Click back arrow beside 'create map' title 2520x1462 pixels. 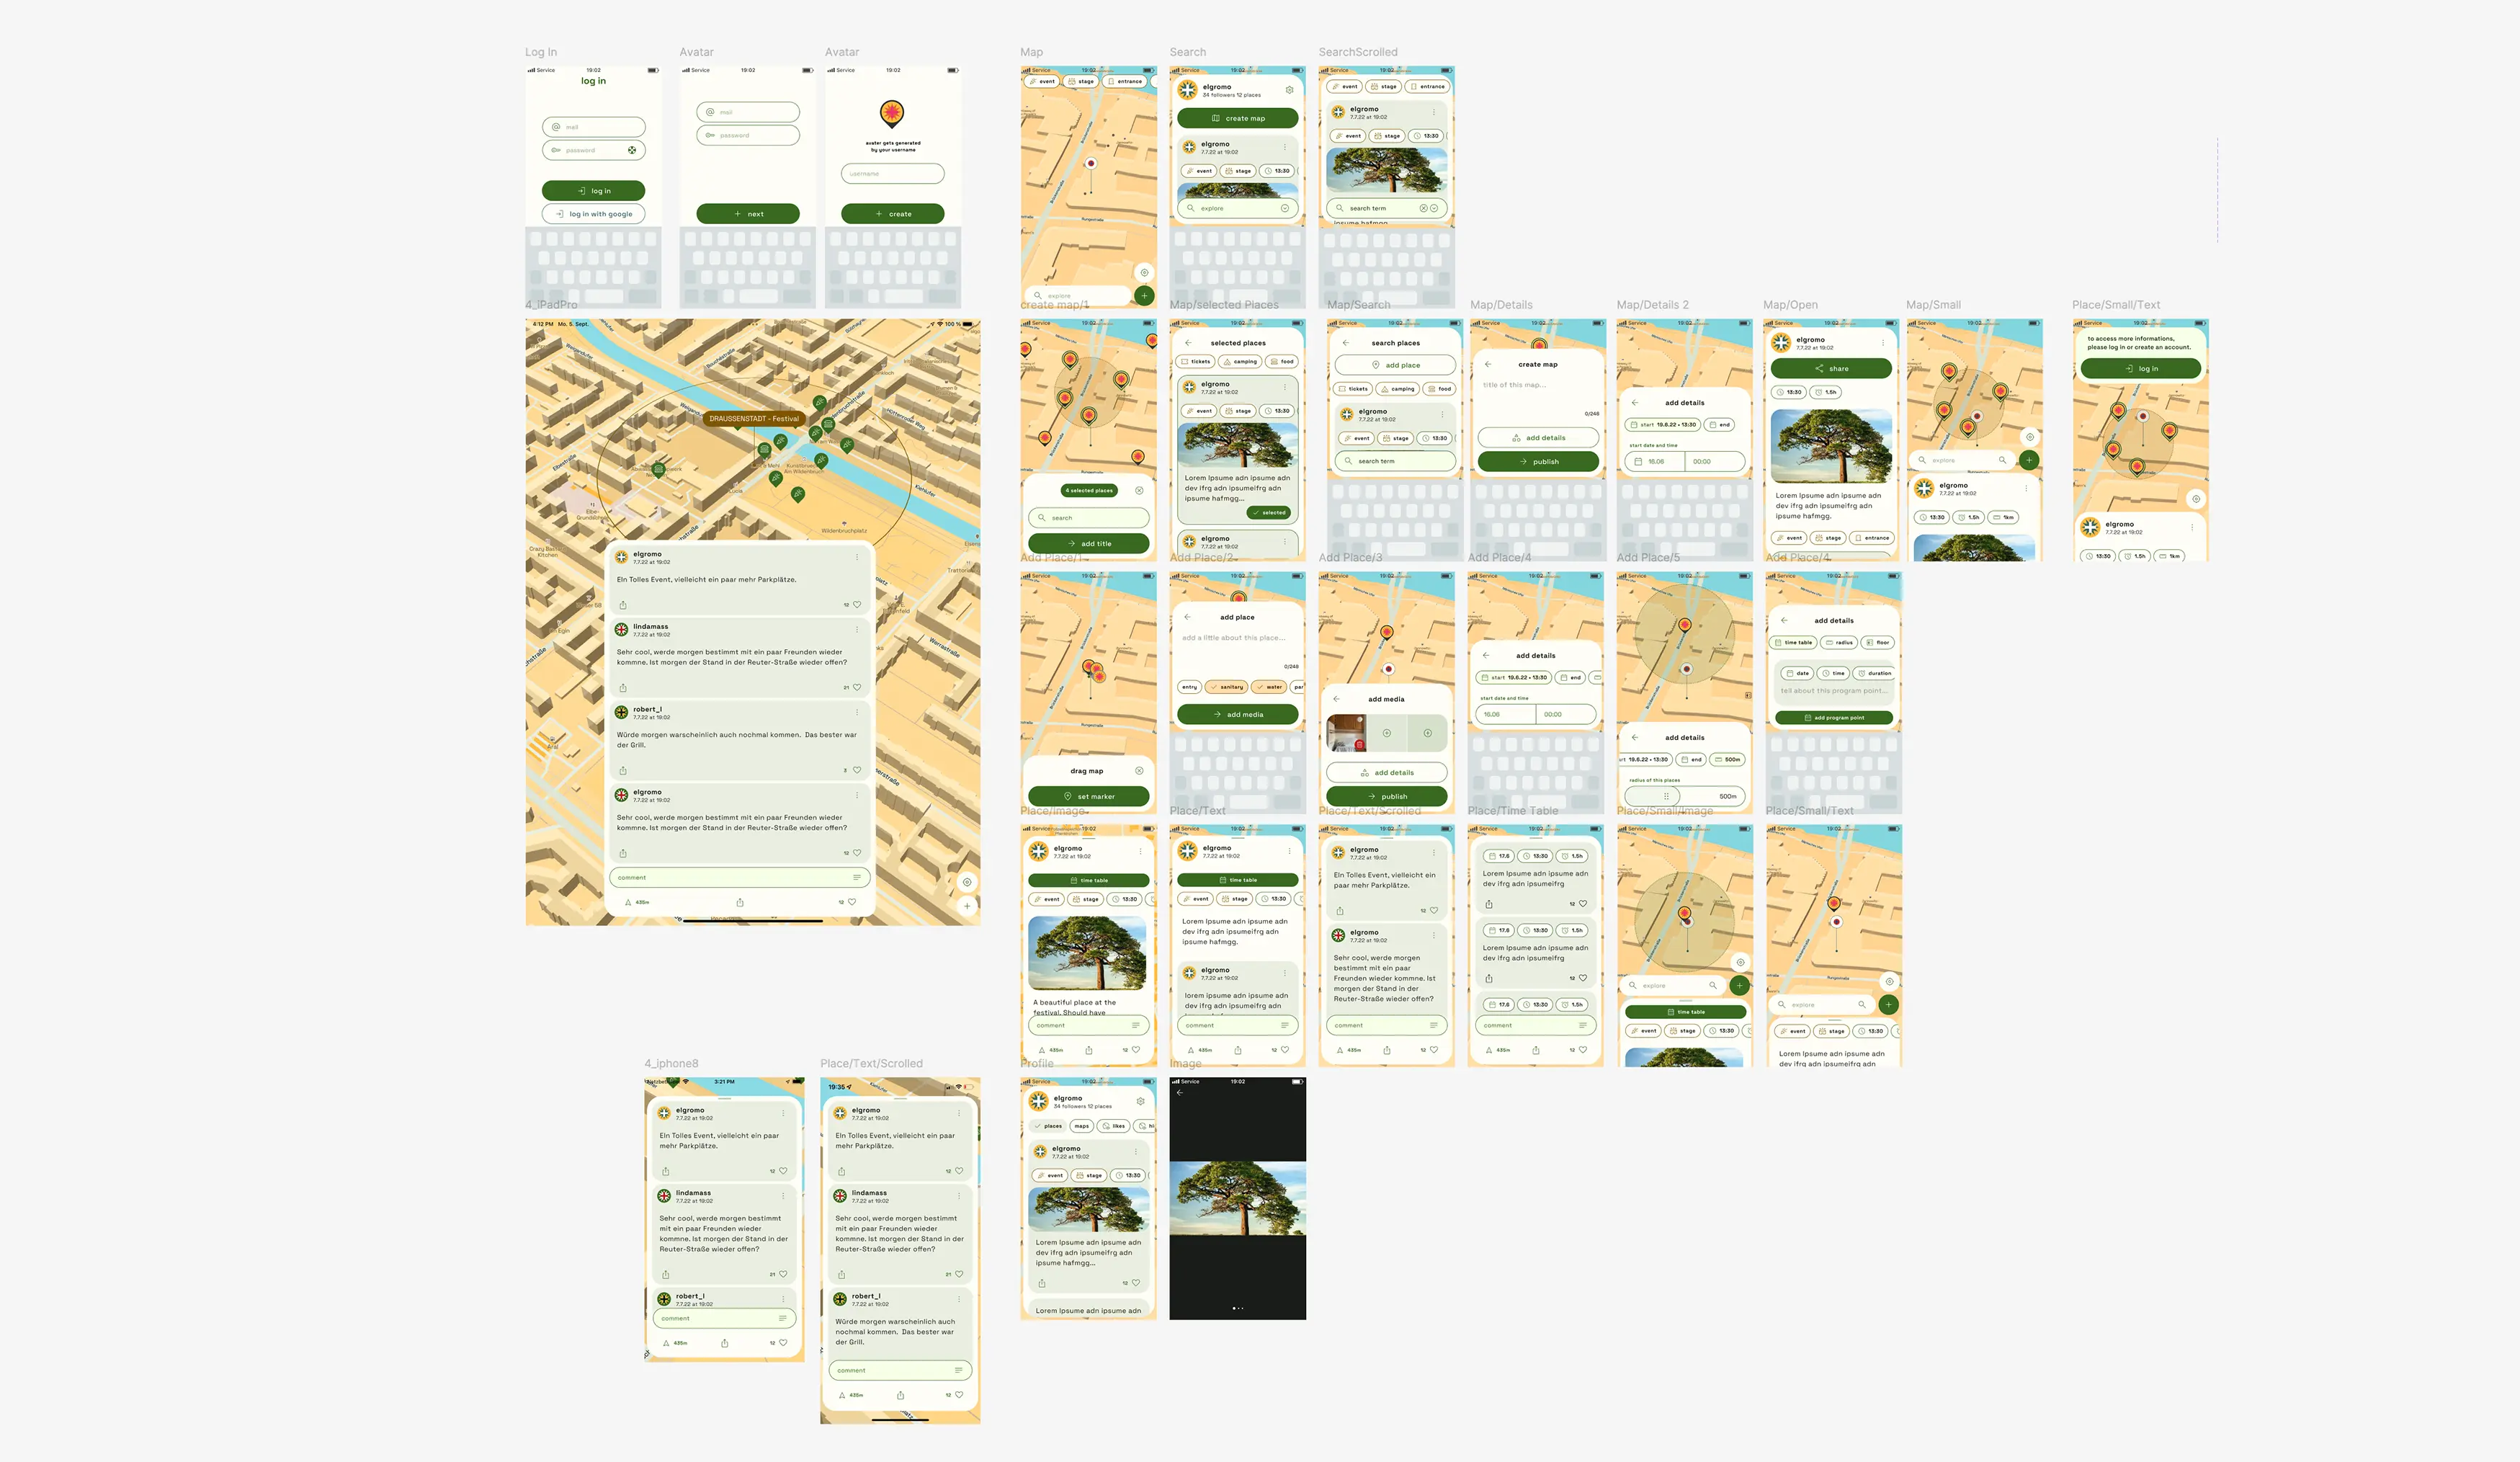[x=1488, y=364]
